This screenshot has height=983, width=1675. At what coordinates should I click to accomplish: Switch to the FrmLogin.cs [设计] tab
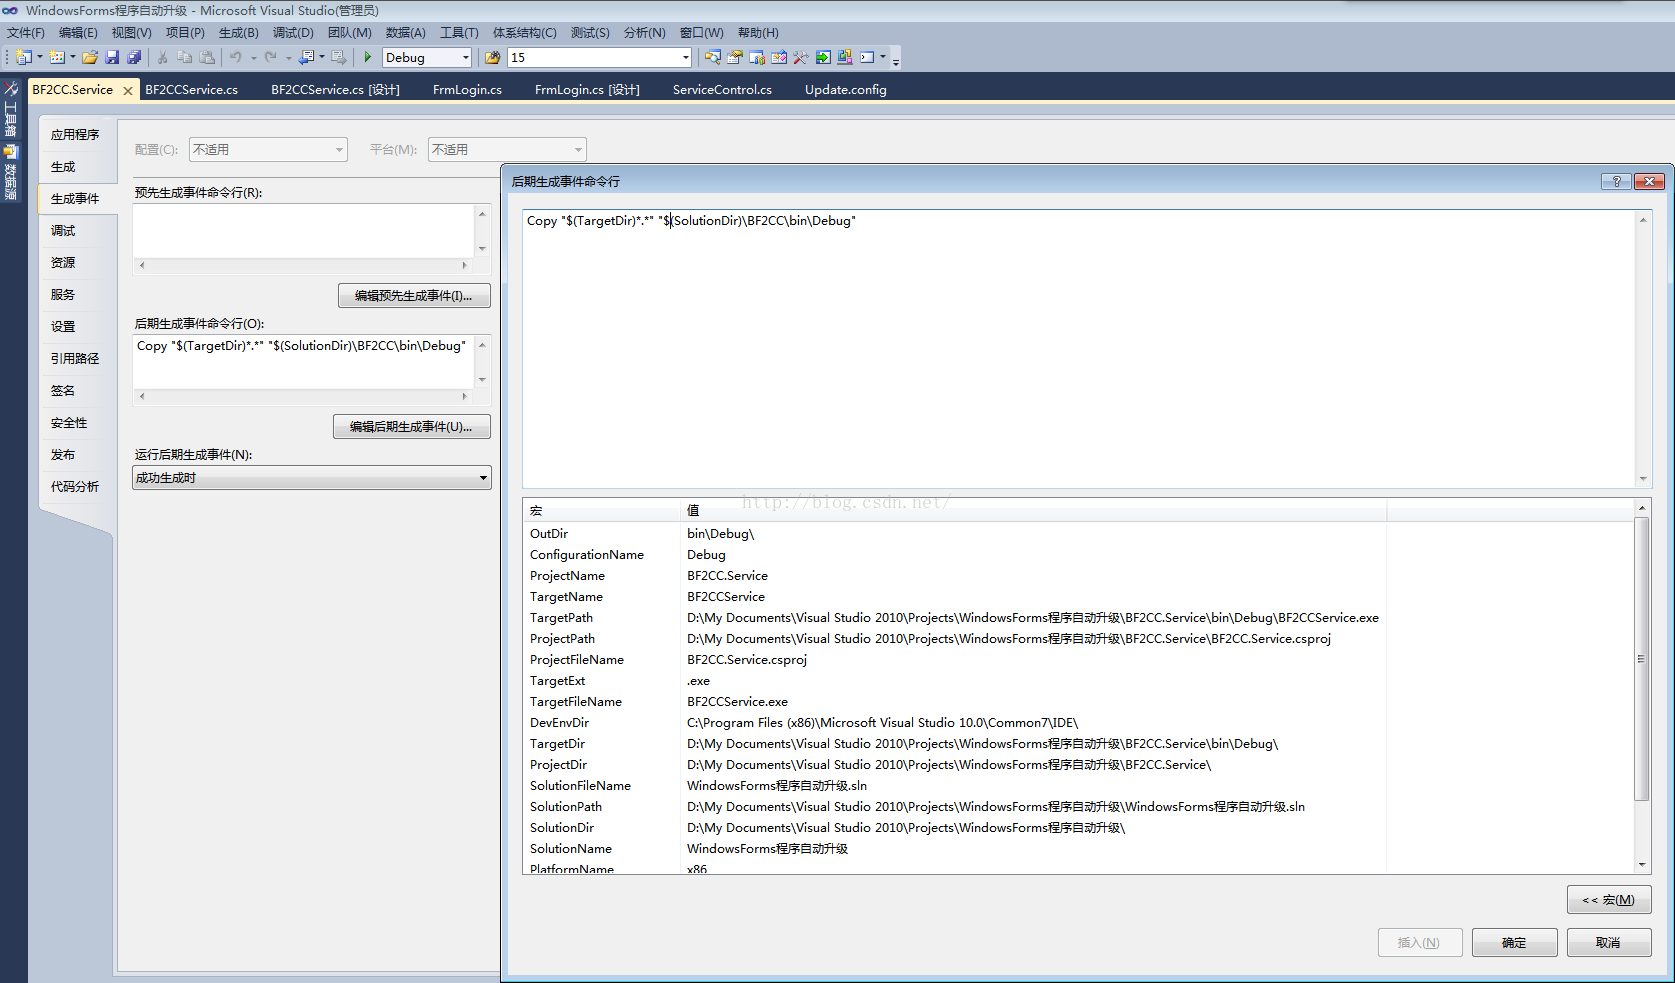coord(587,89)
